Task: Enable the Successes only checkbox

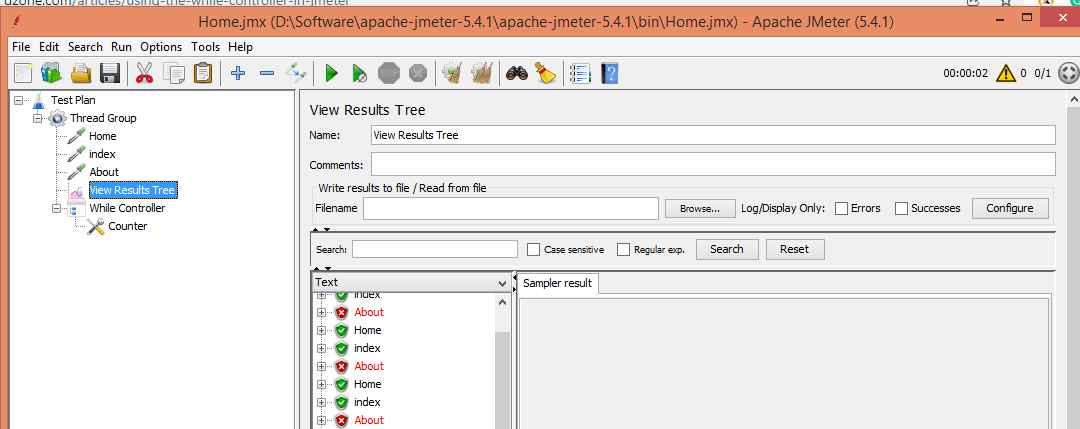Action: click(901, 208)
